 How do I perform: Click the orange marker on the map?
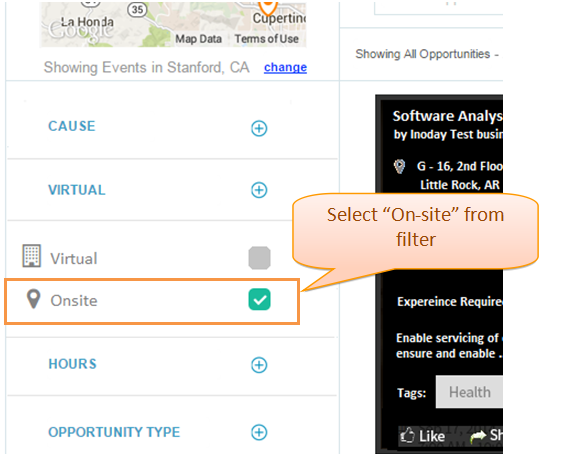(x=268, y=7)
